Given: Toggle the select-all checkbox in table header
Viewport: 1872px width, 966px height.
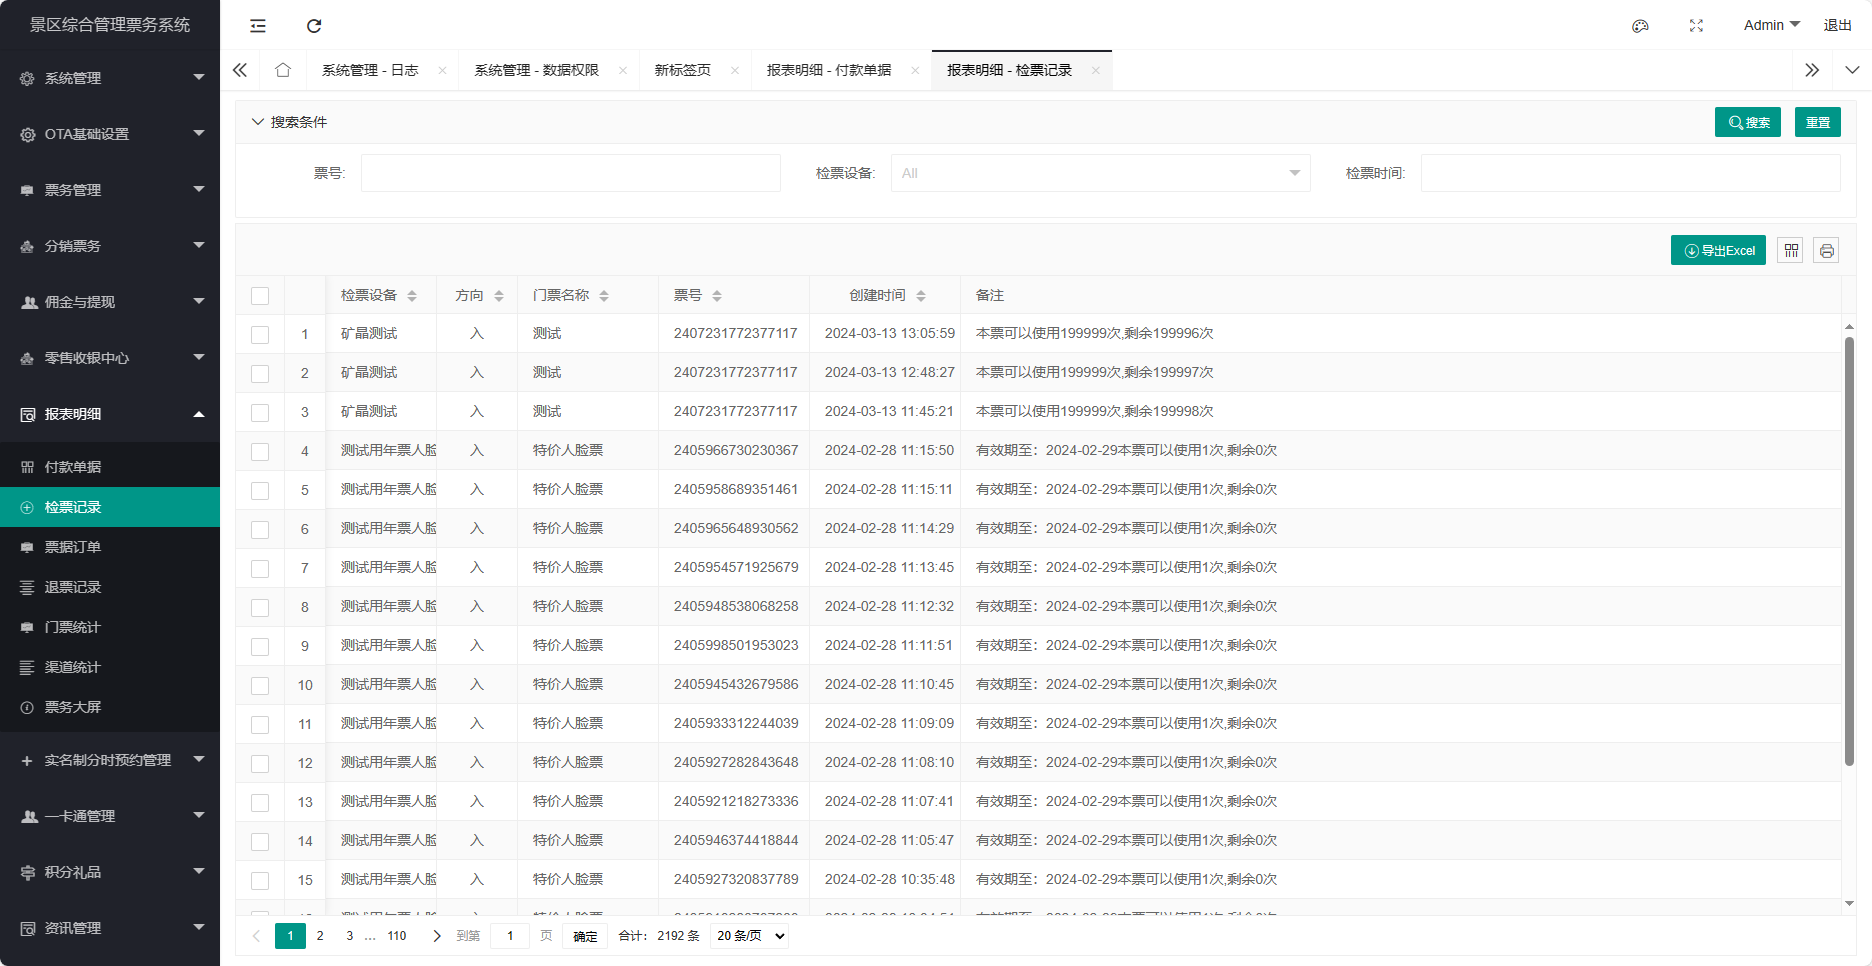Looking at the screenshot, I should point(260,296).
